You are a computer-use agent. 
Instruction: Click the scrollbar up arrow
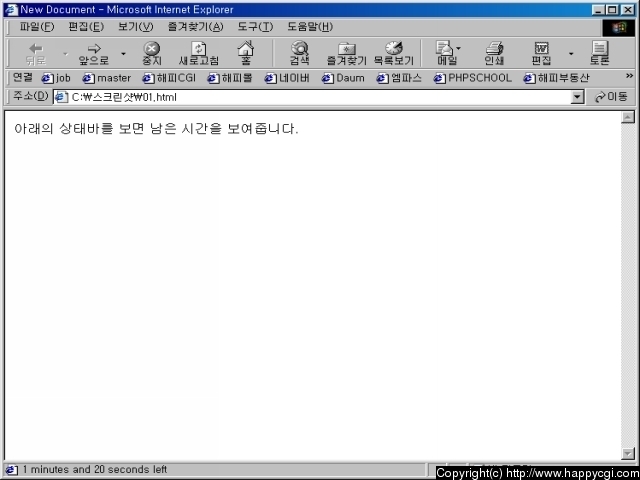628,118
